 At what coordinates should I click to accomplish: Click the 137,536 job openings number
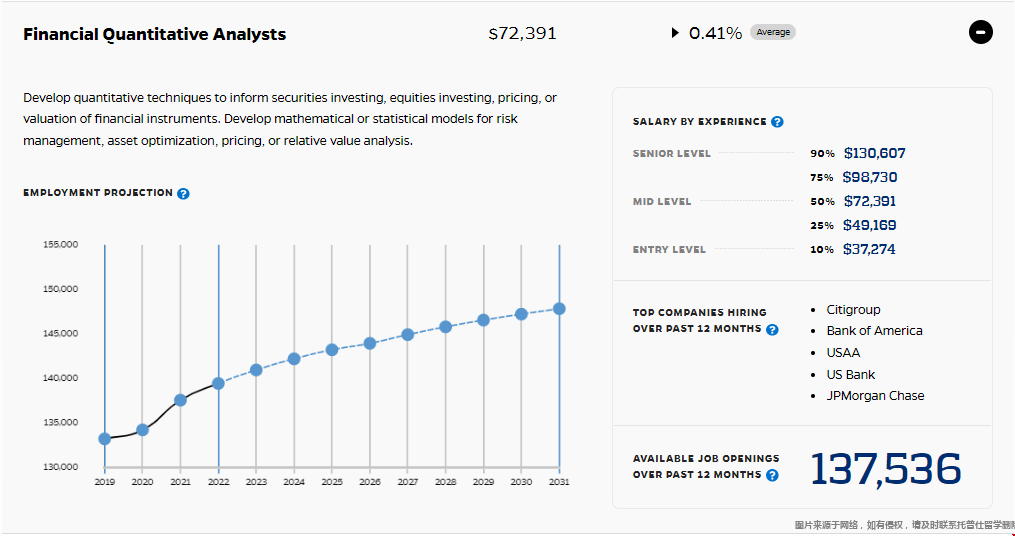coord(885,469)
